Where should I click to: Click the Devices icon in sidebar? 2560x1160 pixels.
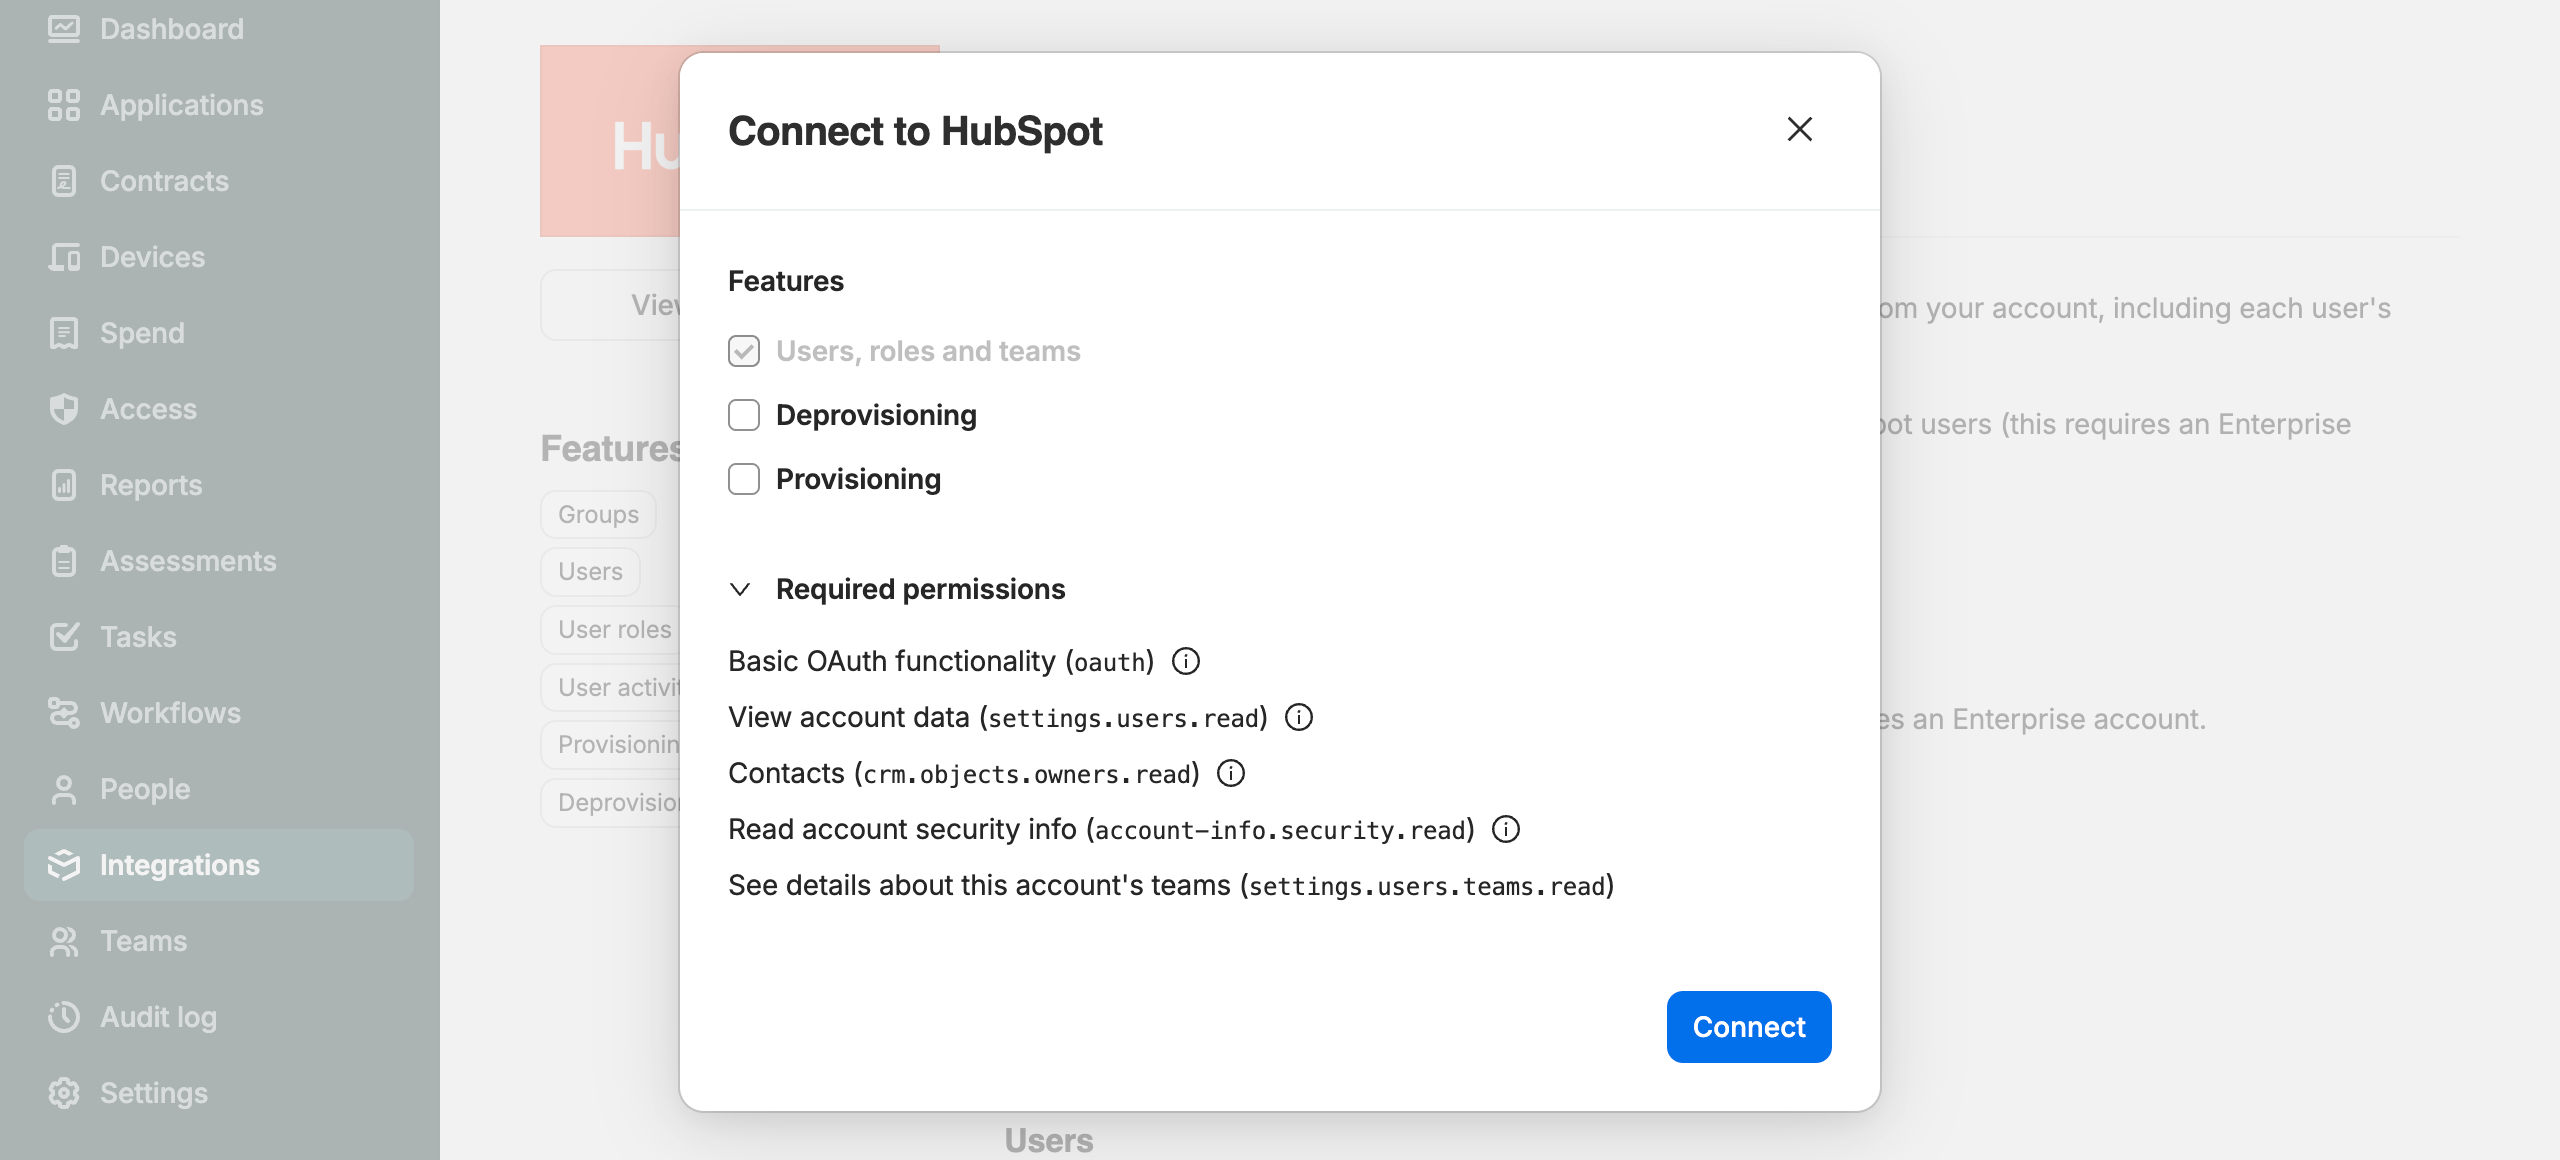click(64, 257)
